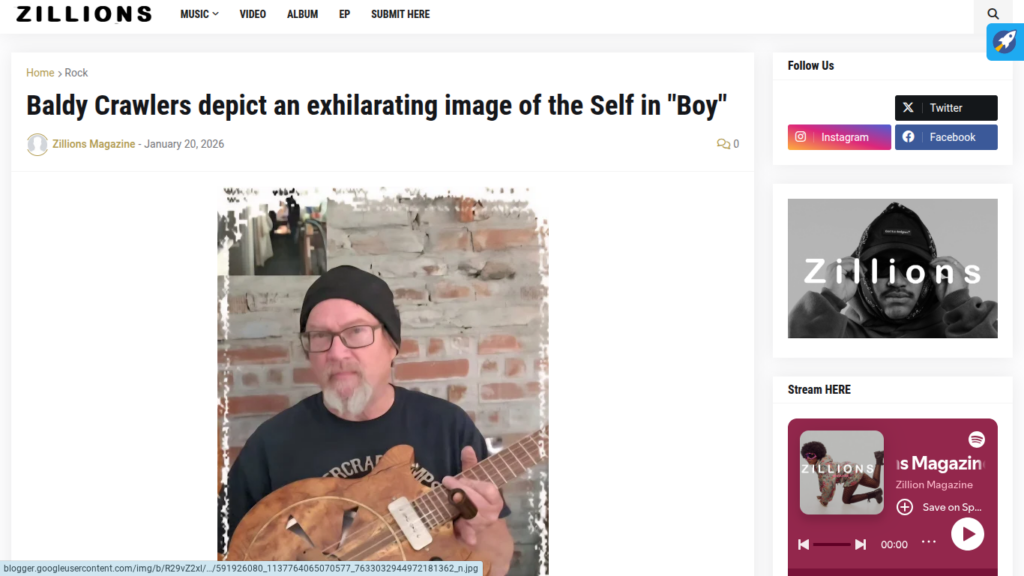Image resolution: width=1024 pixels, height=576 pixels.
Task: Click the Spotify logo in the player
Action: (x=976, y=440)
